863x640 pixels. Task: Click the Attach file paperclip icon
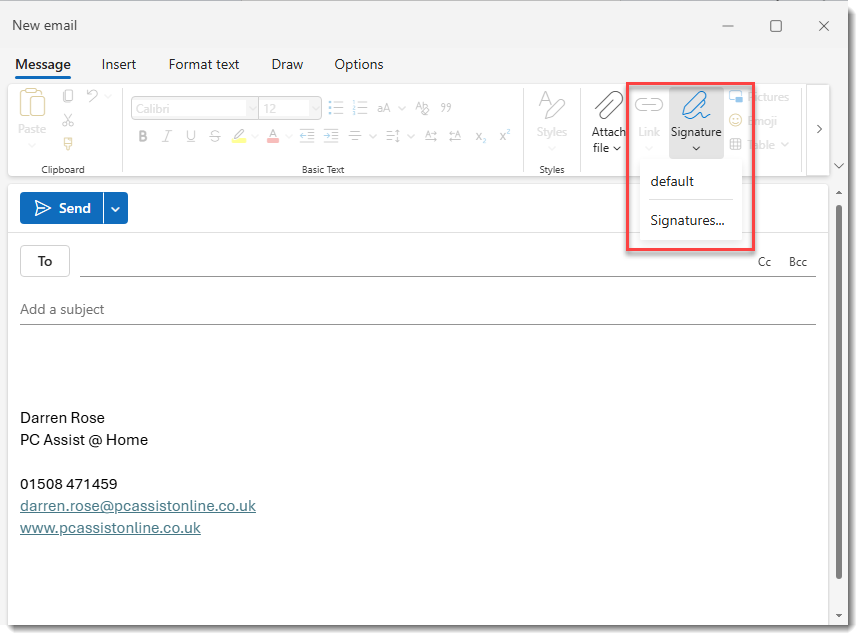tap(607, 106)
